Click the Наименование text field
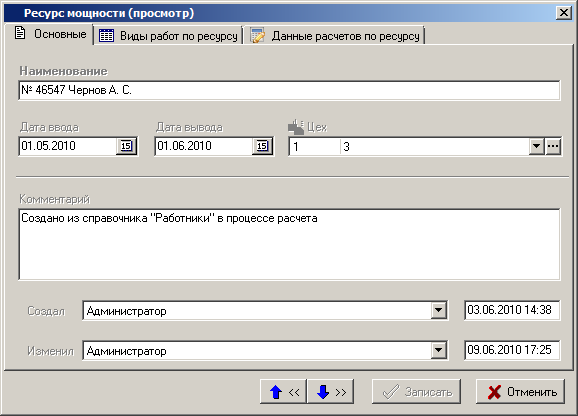Screen dimensions: 578x416 pyautogui.click(x=289, y=90)
